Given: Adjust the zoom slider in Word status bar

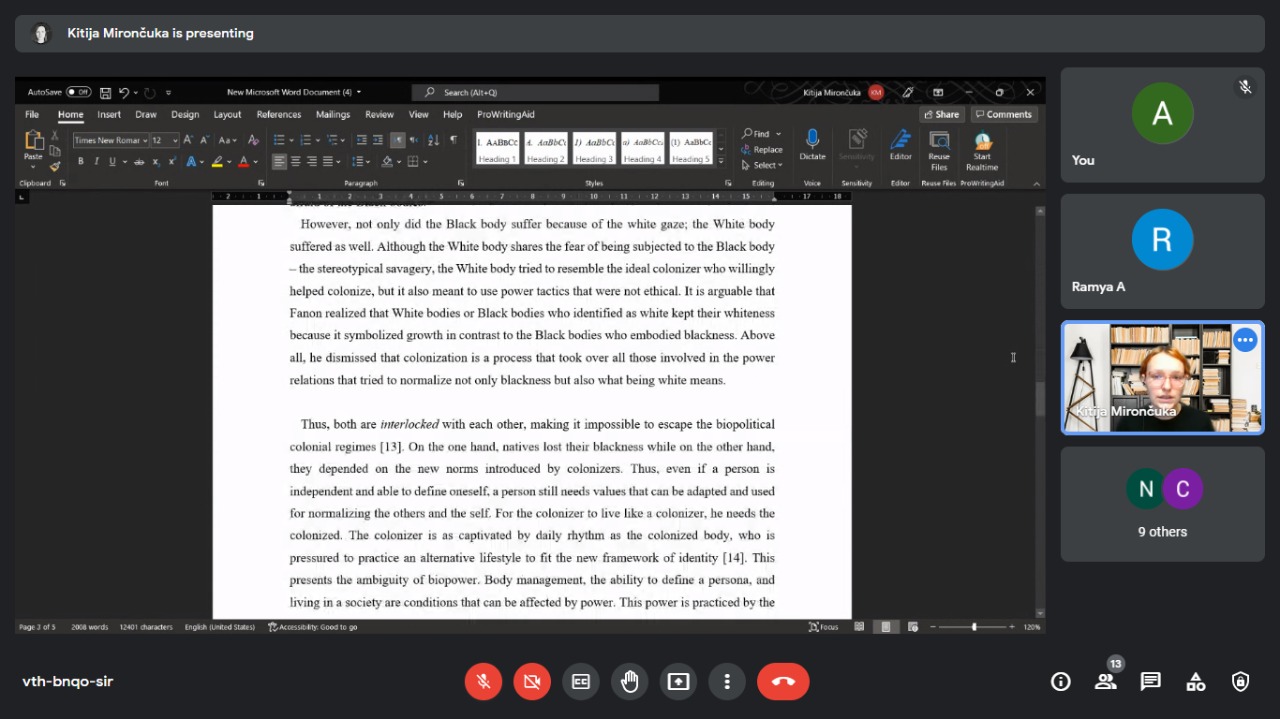Looking at the screenshot, I should [974, 627].
